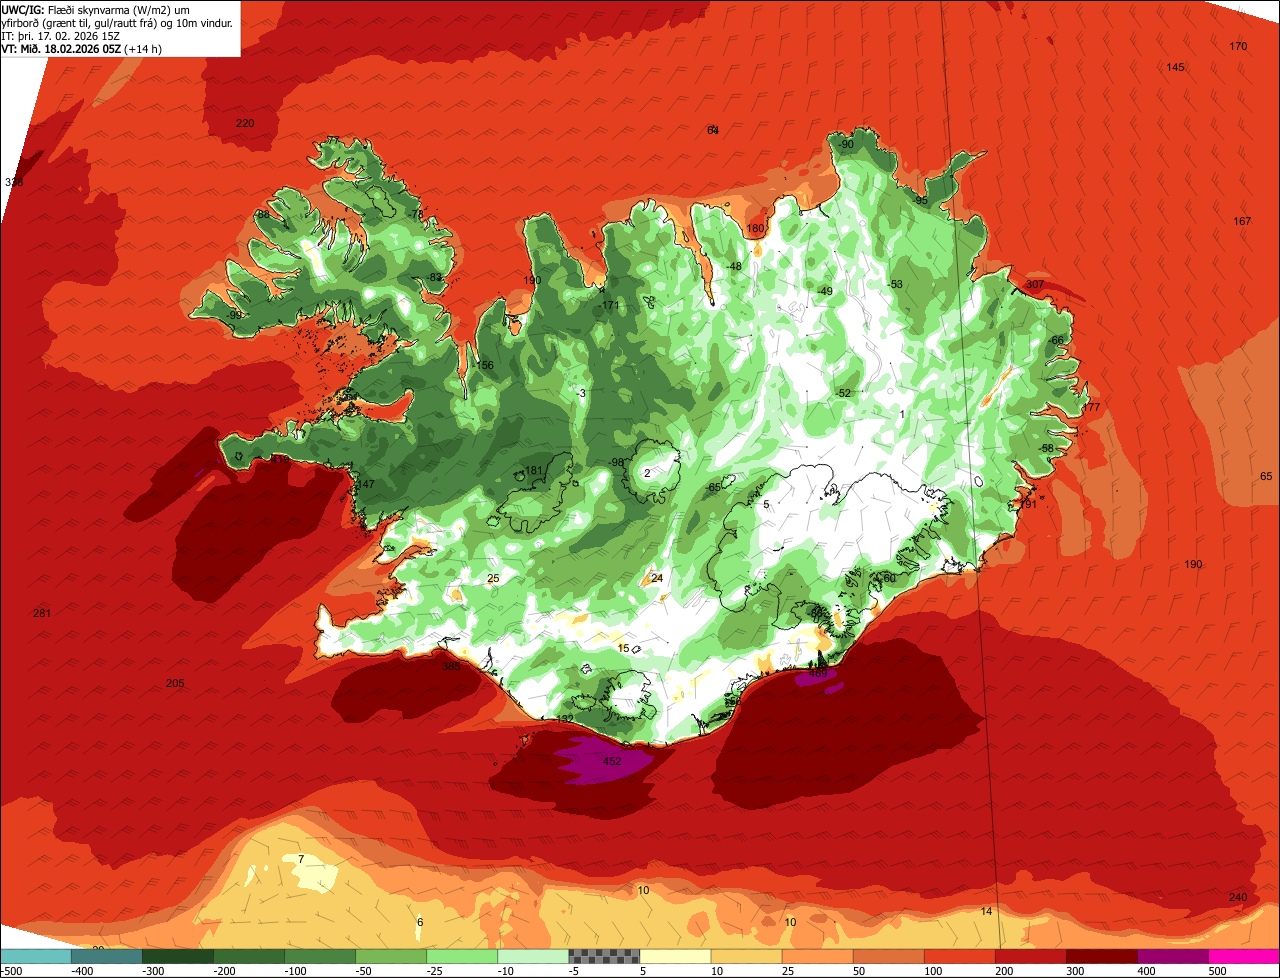
Task: Click the '205' value southwest of Iceland
Action: pyautogui.click(x=175, y=683)
